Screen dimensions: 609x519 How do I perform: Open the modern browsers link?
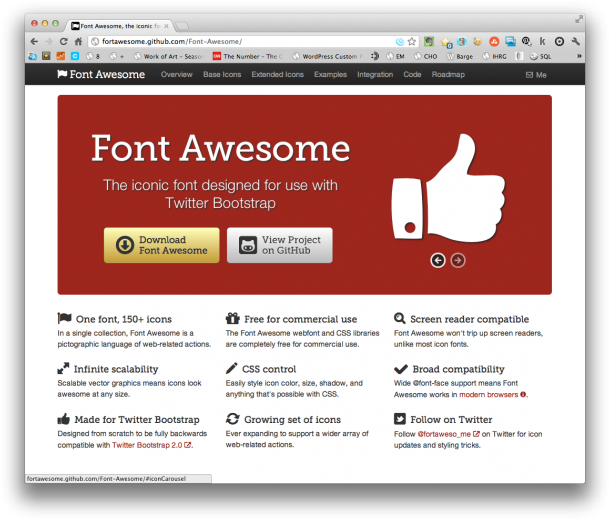pyautogui.click(x=492, y=395)
